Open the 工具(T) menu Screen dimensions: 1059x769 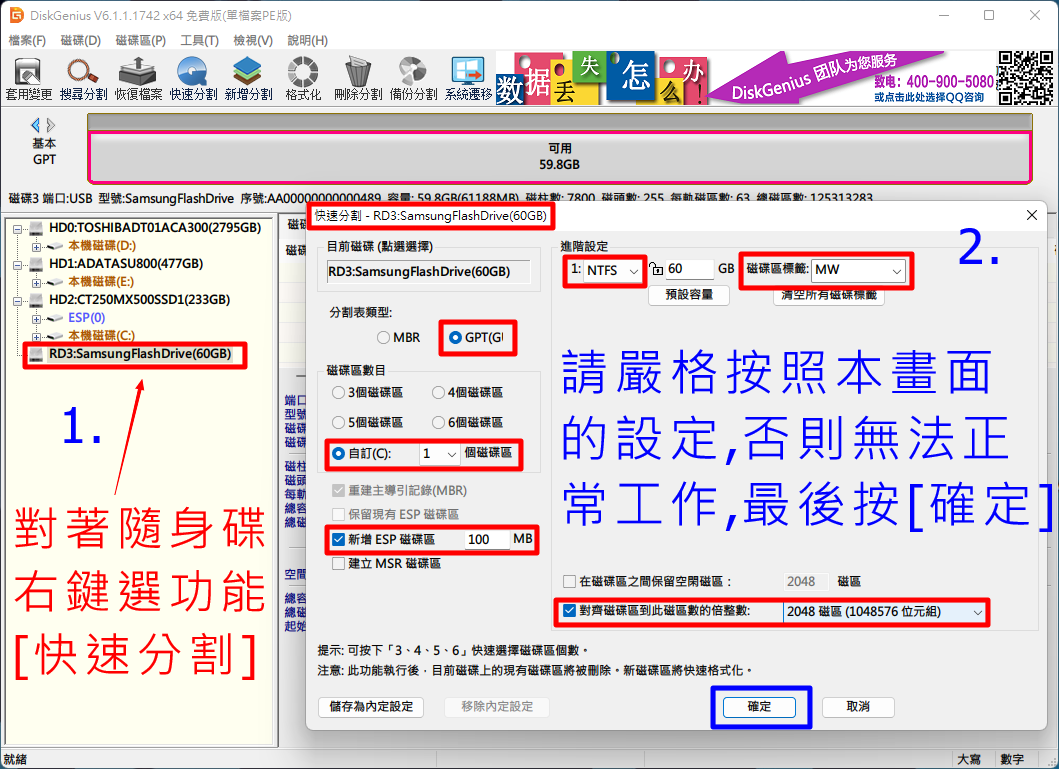point(199,40)
